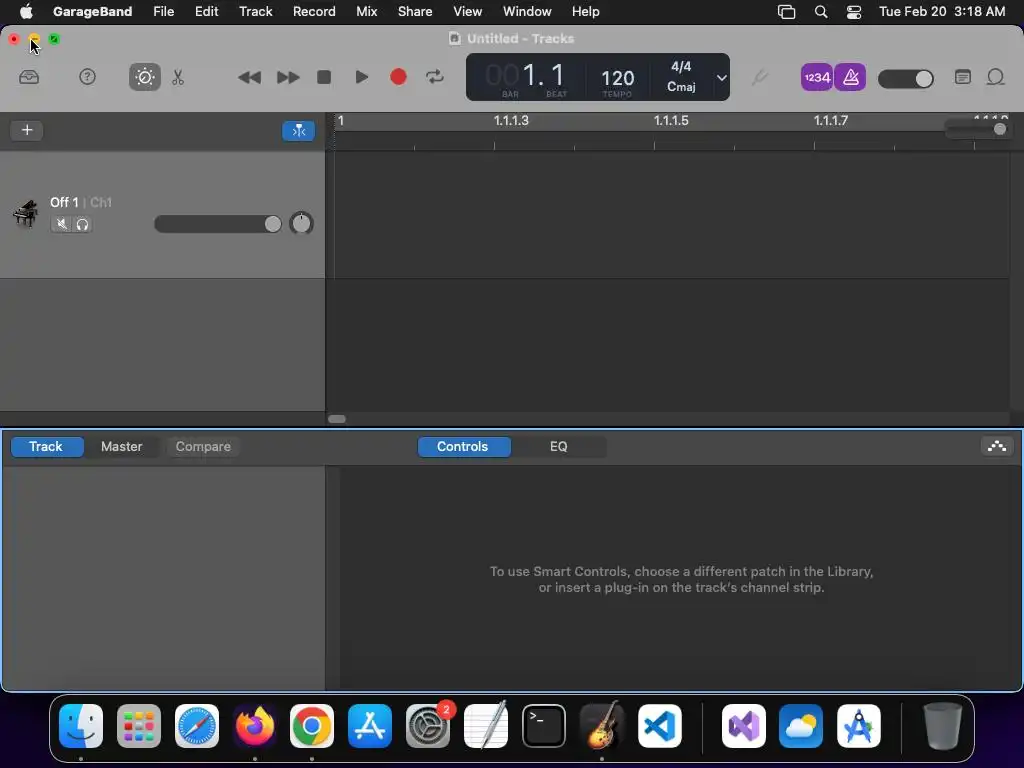Open the Mix menu
The width and height of the screenshot is (1024, 768).
pyautogui.click(x=366, y=12)
